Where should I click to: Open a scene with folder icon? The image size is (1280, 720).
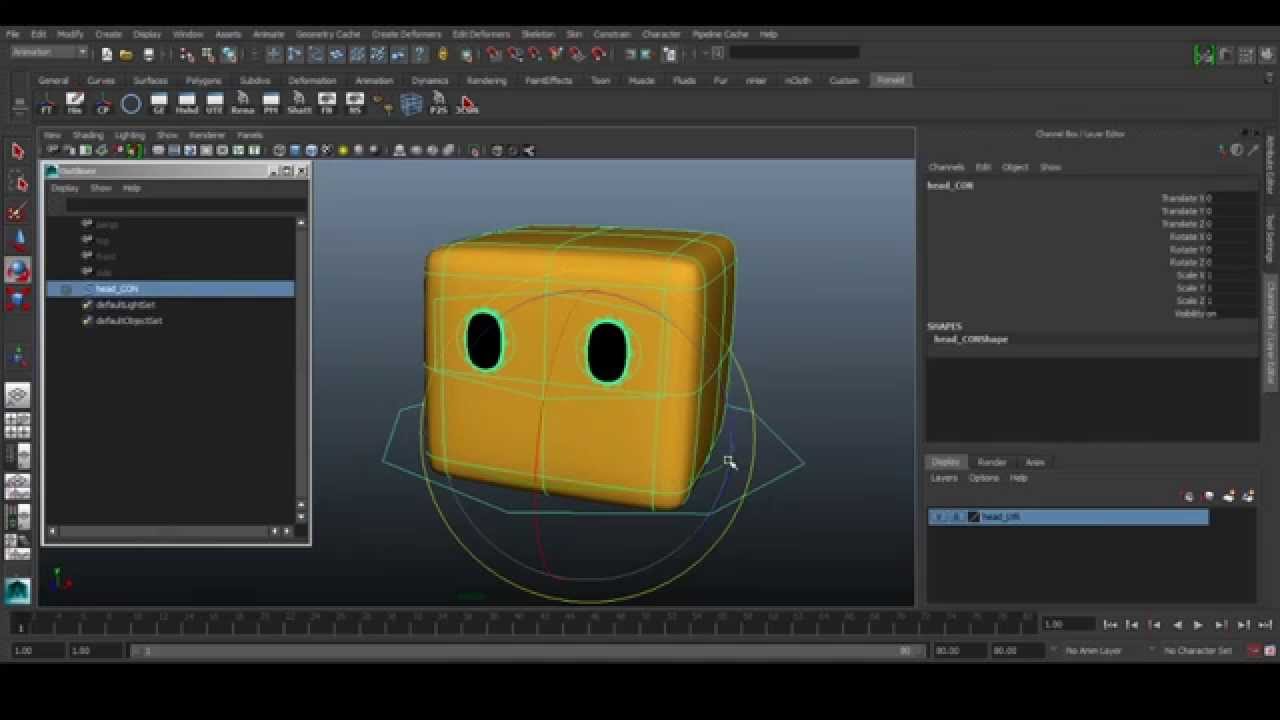click(126, 54)
